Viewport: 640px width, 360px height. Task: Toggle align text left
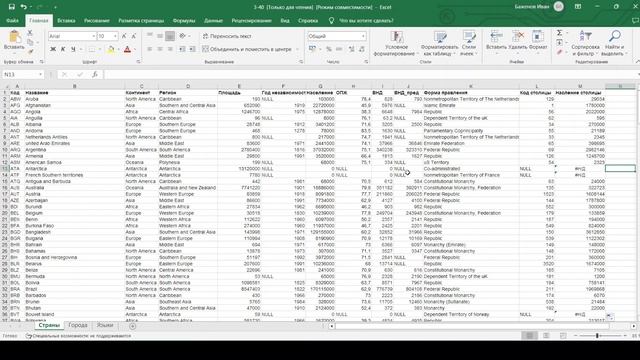coord(150,49)
